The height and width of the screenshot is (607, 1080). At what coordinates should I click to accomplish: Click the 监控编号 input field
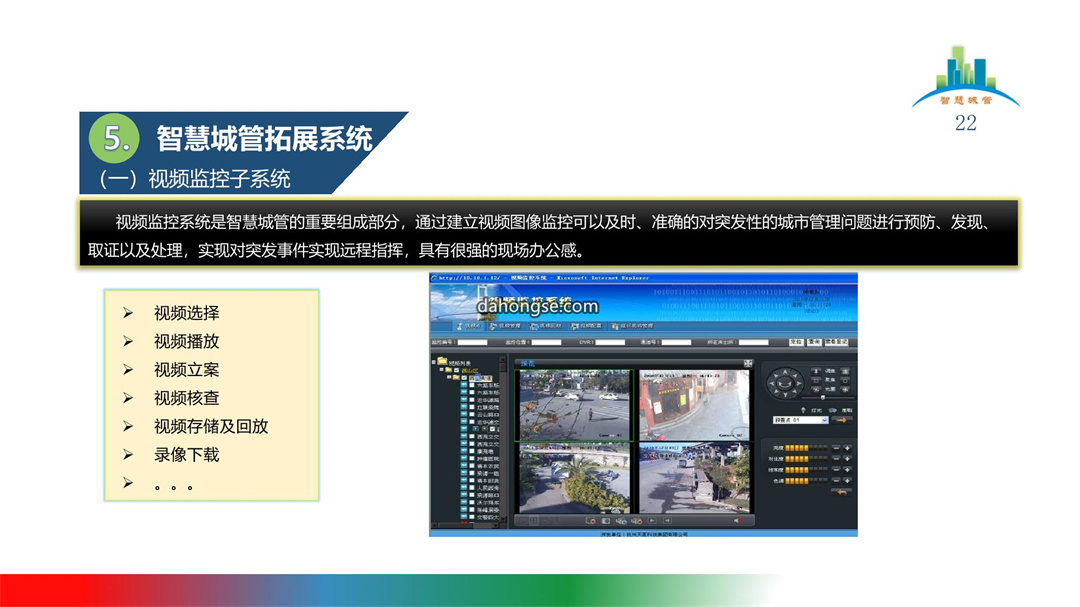click(472, 342)
